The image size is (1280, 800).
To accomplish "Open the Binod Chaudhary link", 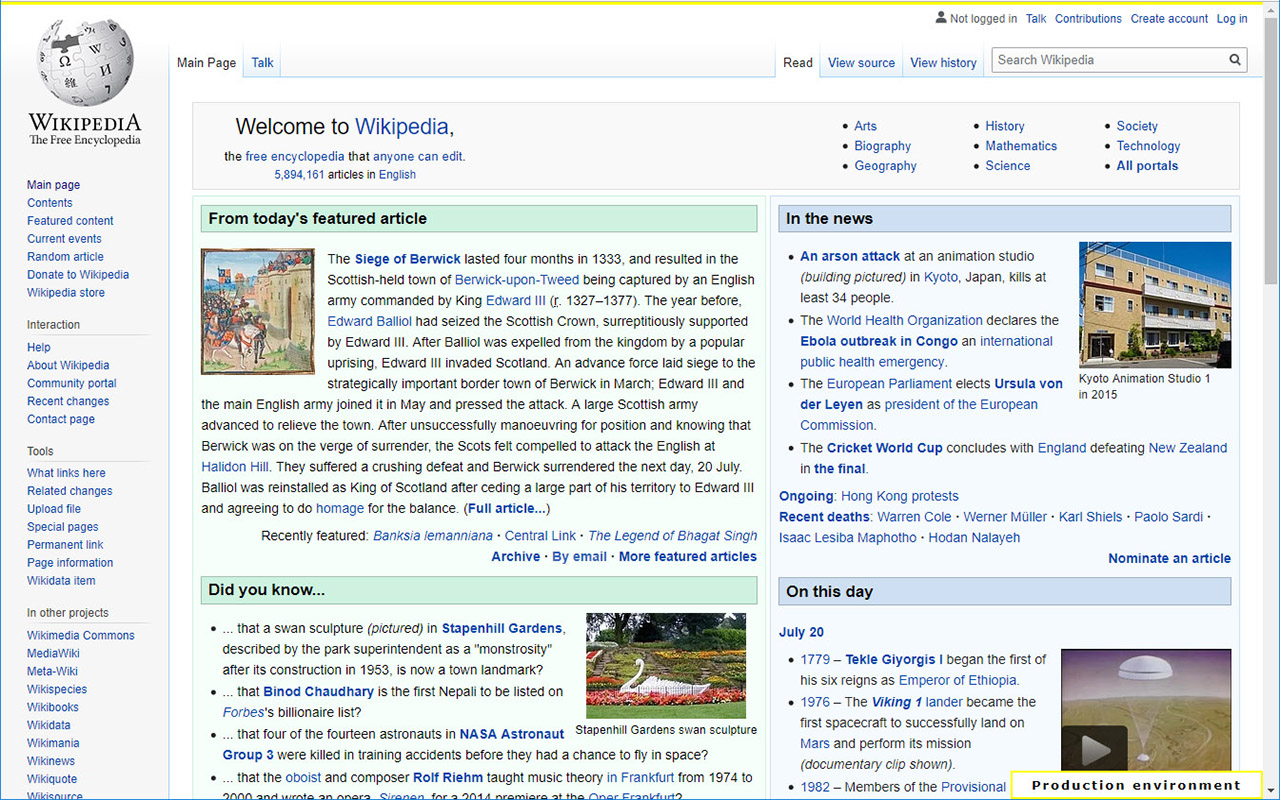I will tap(319, 692).
